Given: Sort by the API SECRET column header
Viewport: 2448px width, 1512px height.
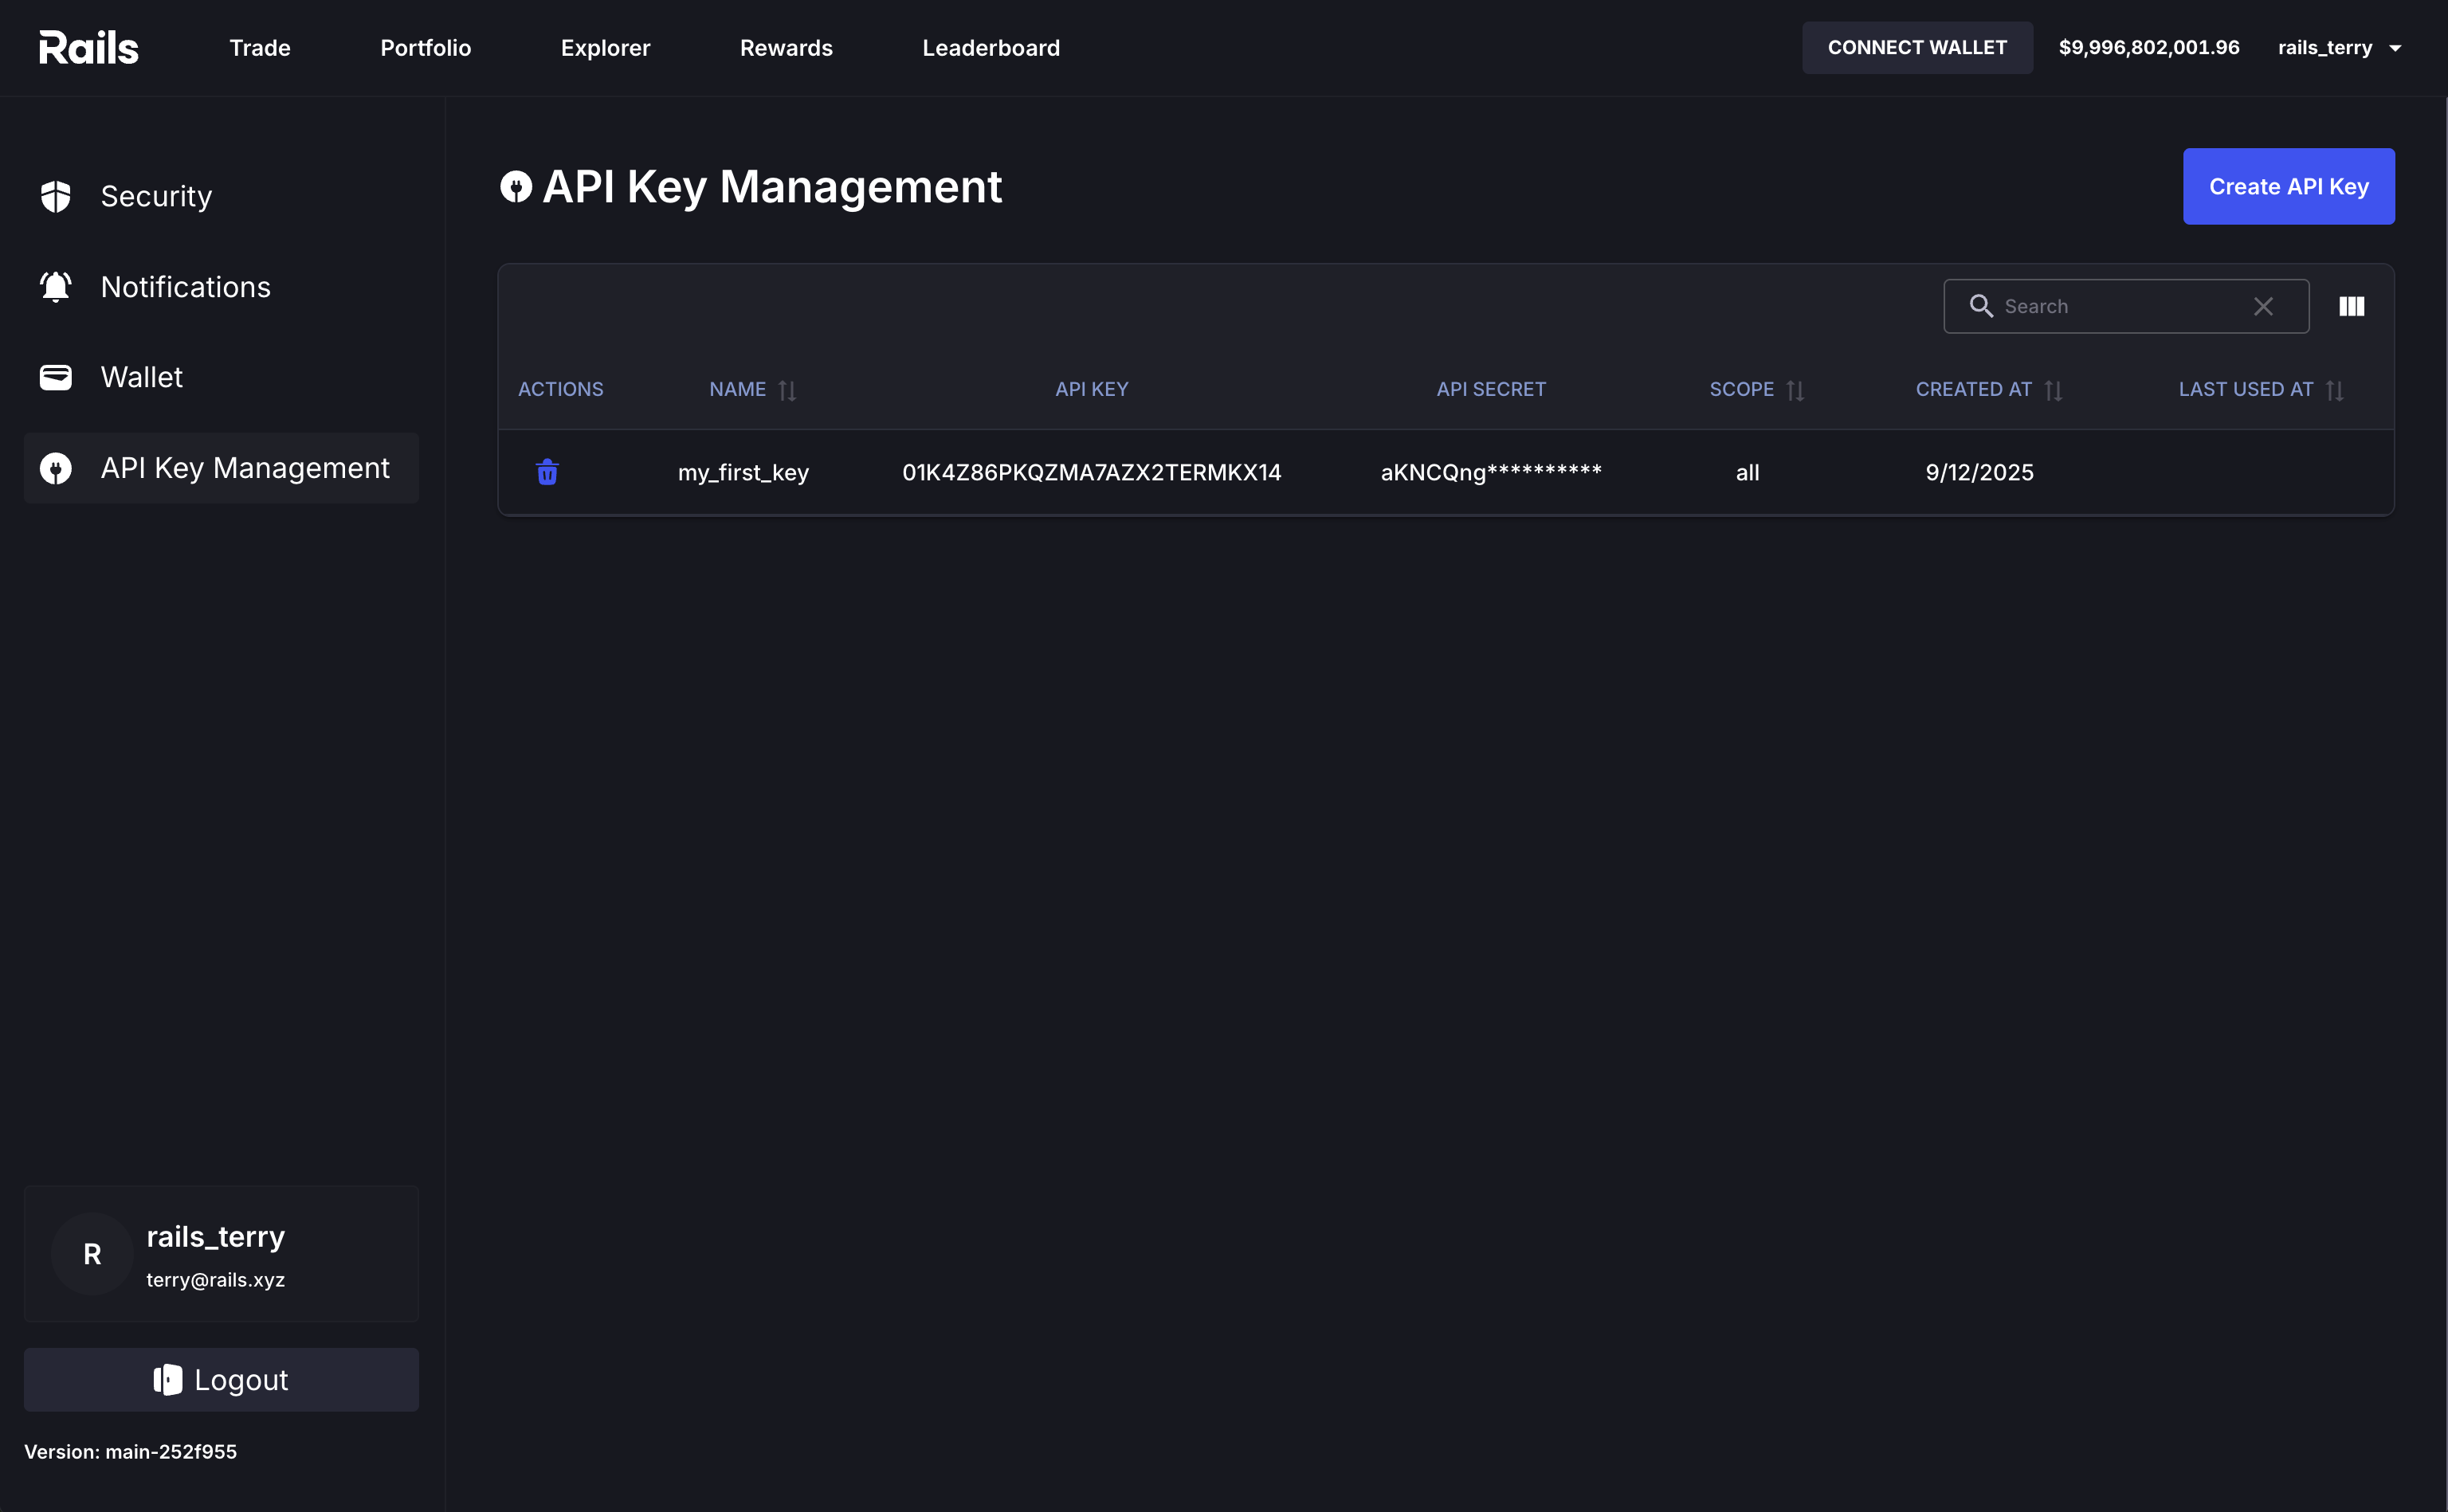Looking at the screenshot, I should pos(1491,389).
